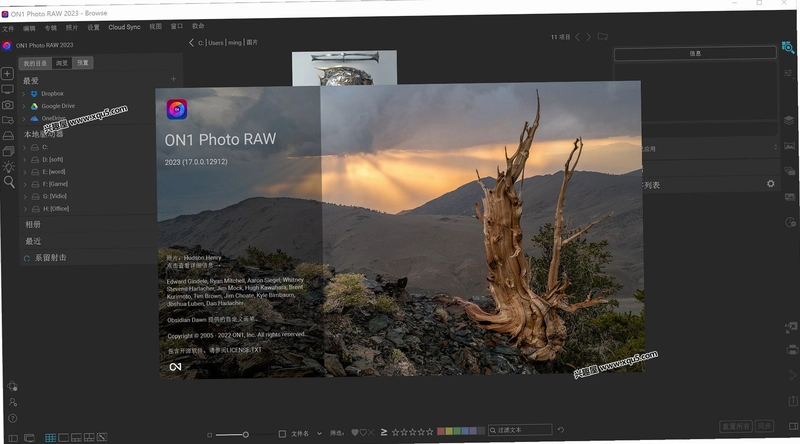Toggle the unset heart outline filter

pyautogui.click(x=363, y=433)
